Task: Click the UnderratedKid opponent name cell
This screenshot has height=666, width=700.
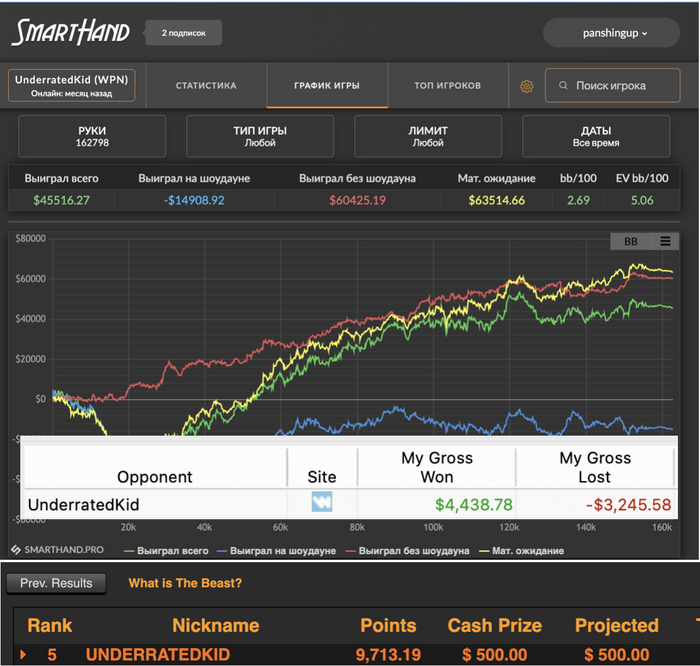Action: pos(83,504)
